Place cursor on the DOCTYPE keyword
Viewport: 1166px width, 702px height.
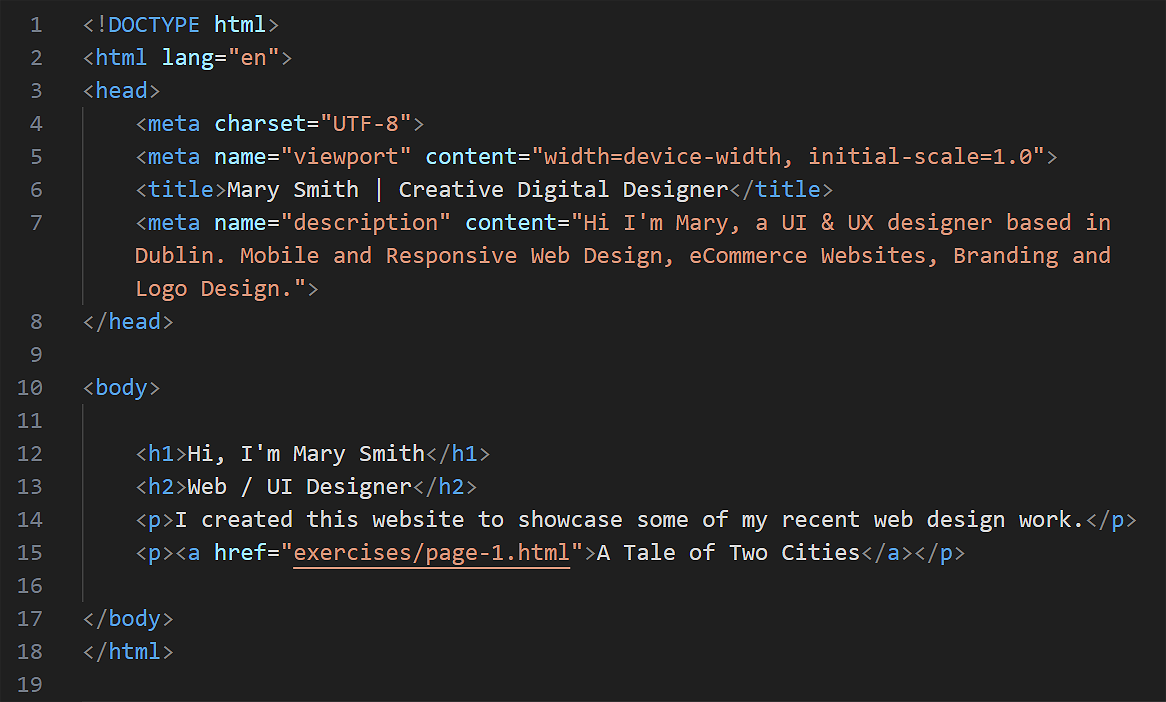coord(154,24)
